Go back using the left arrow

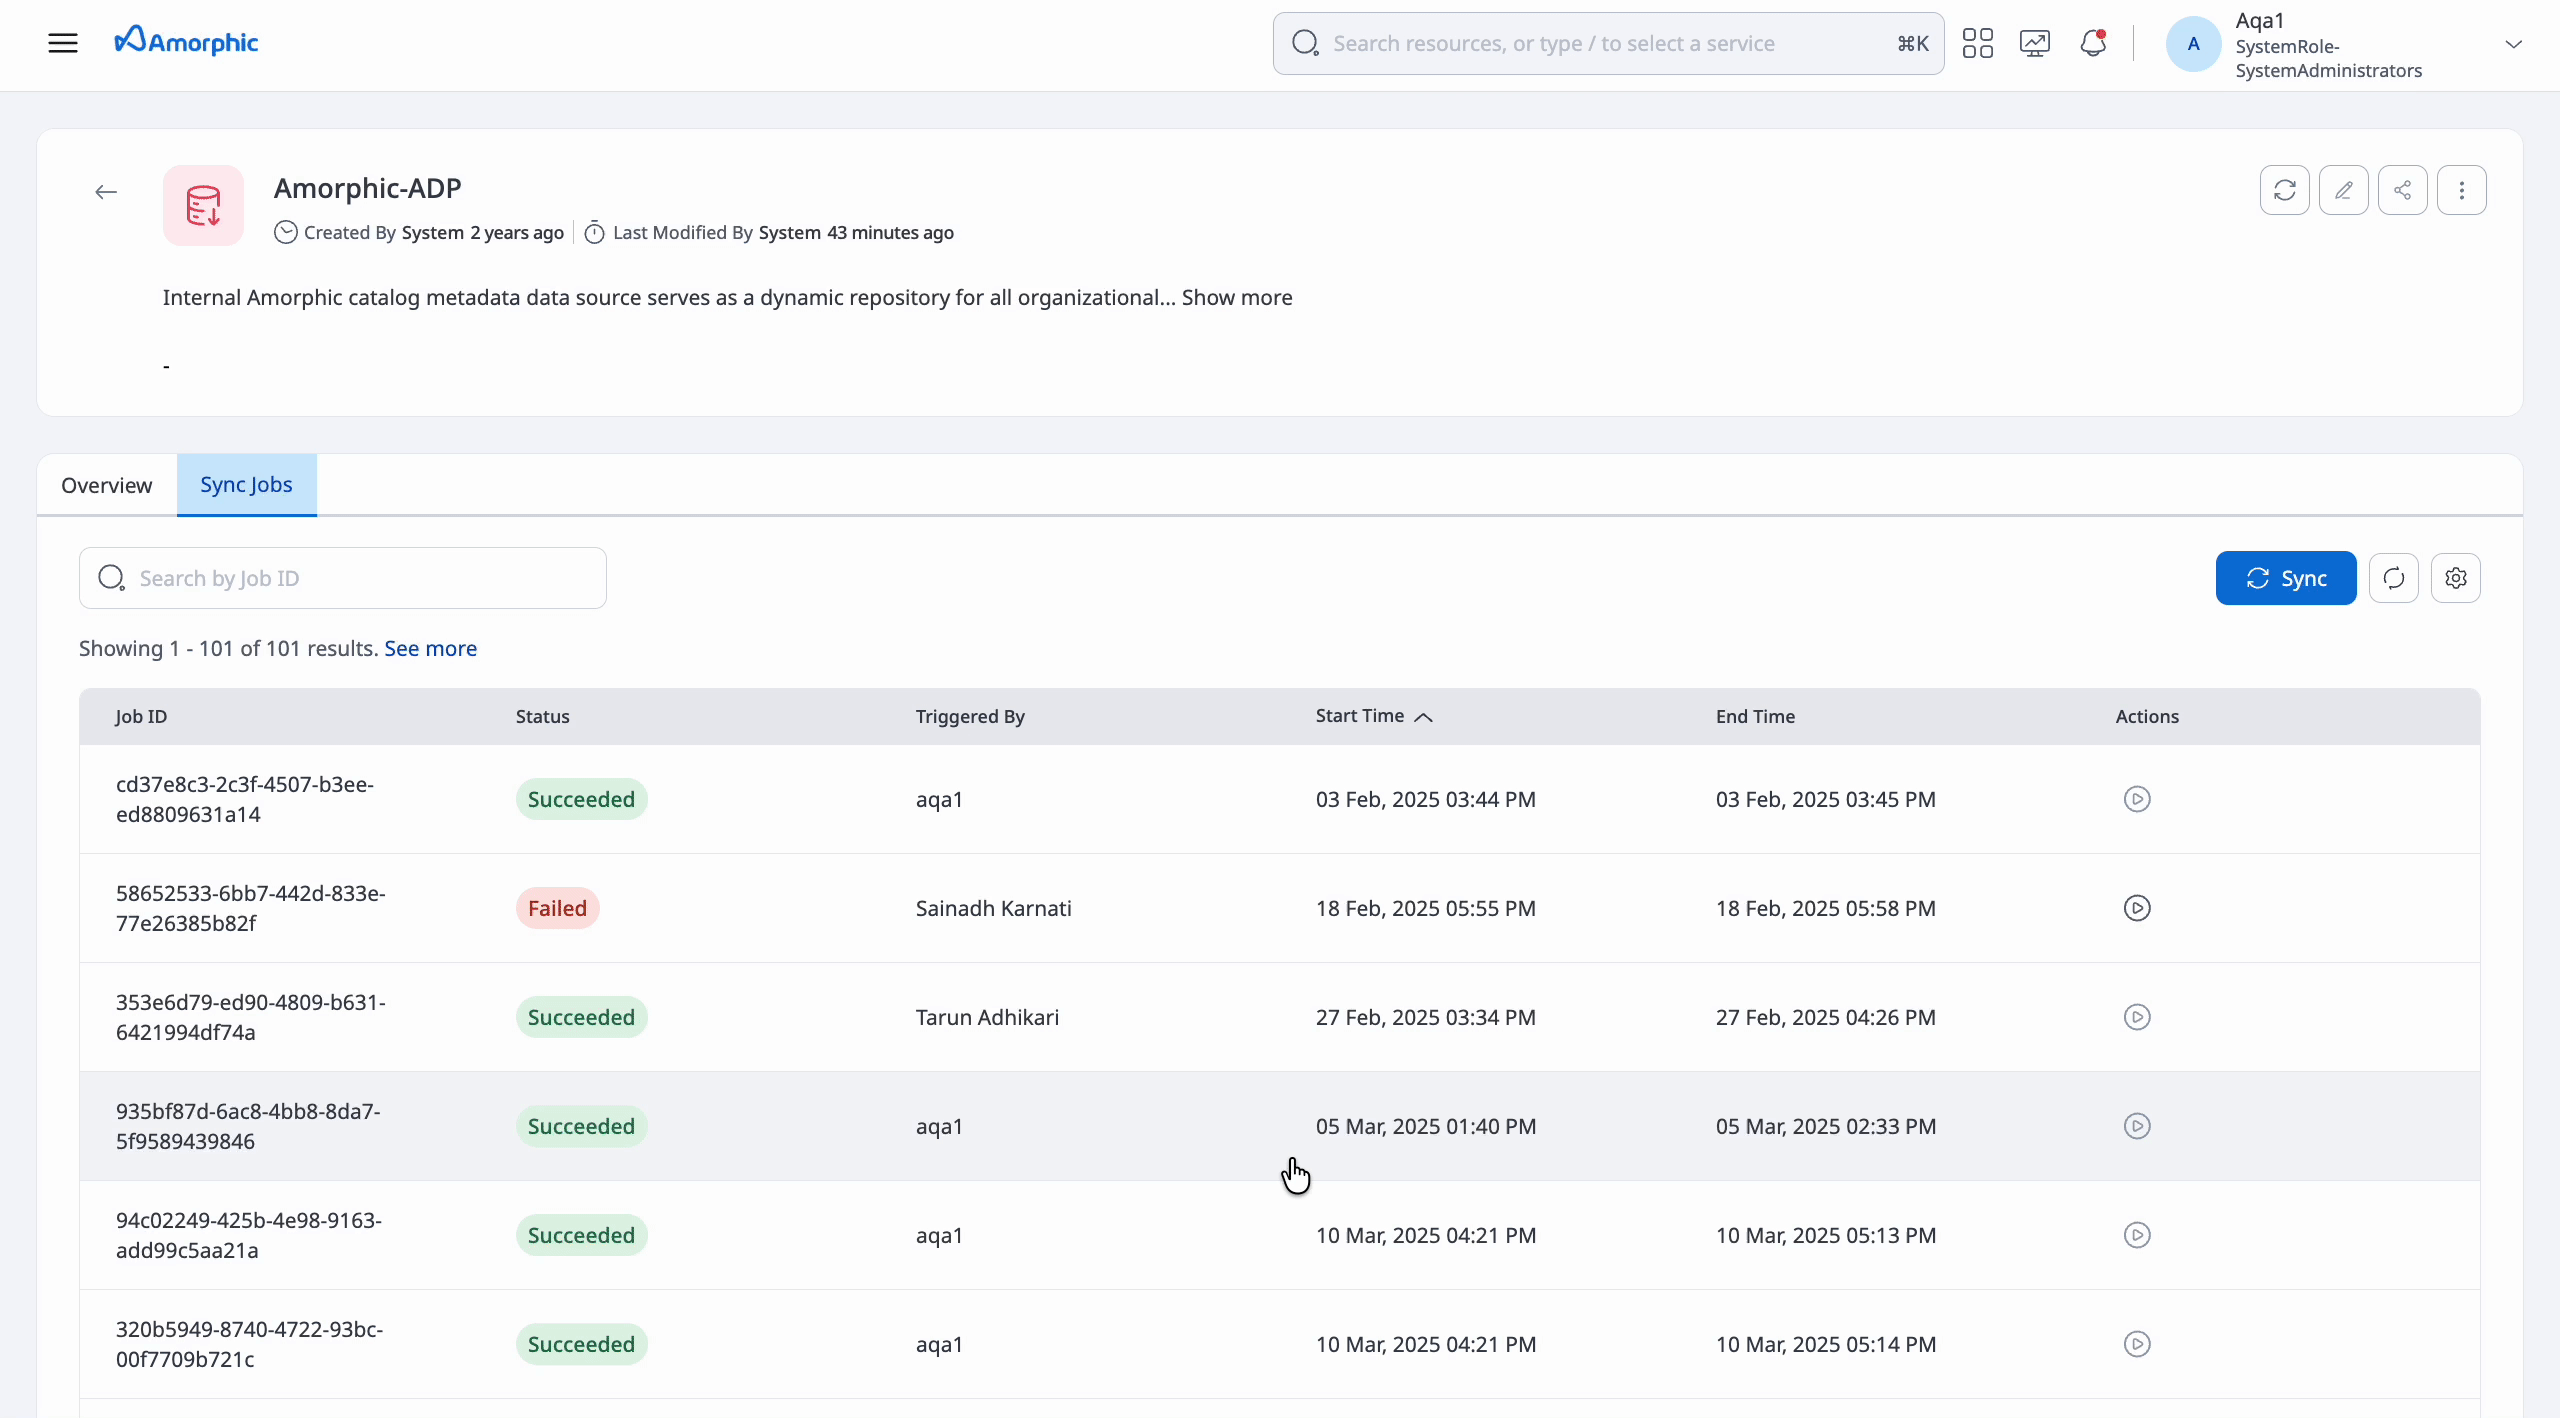click(x=106, y=192)
